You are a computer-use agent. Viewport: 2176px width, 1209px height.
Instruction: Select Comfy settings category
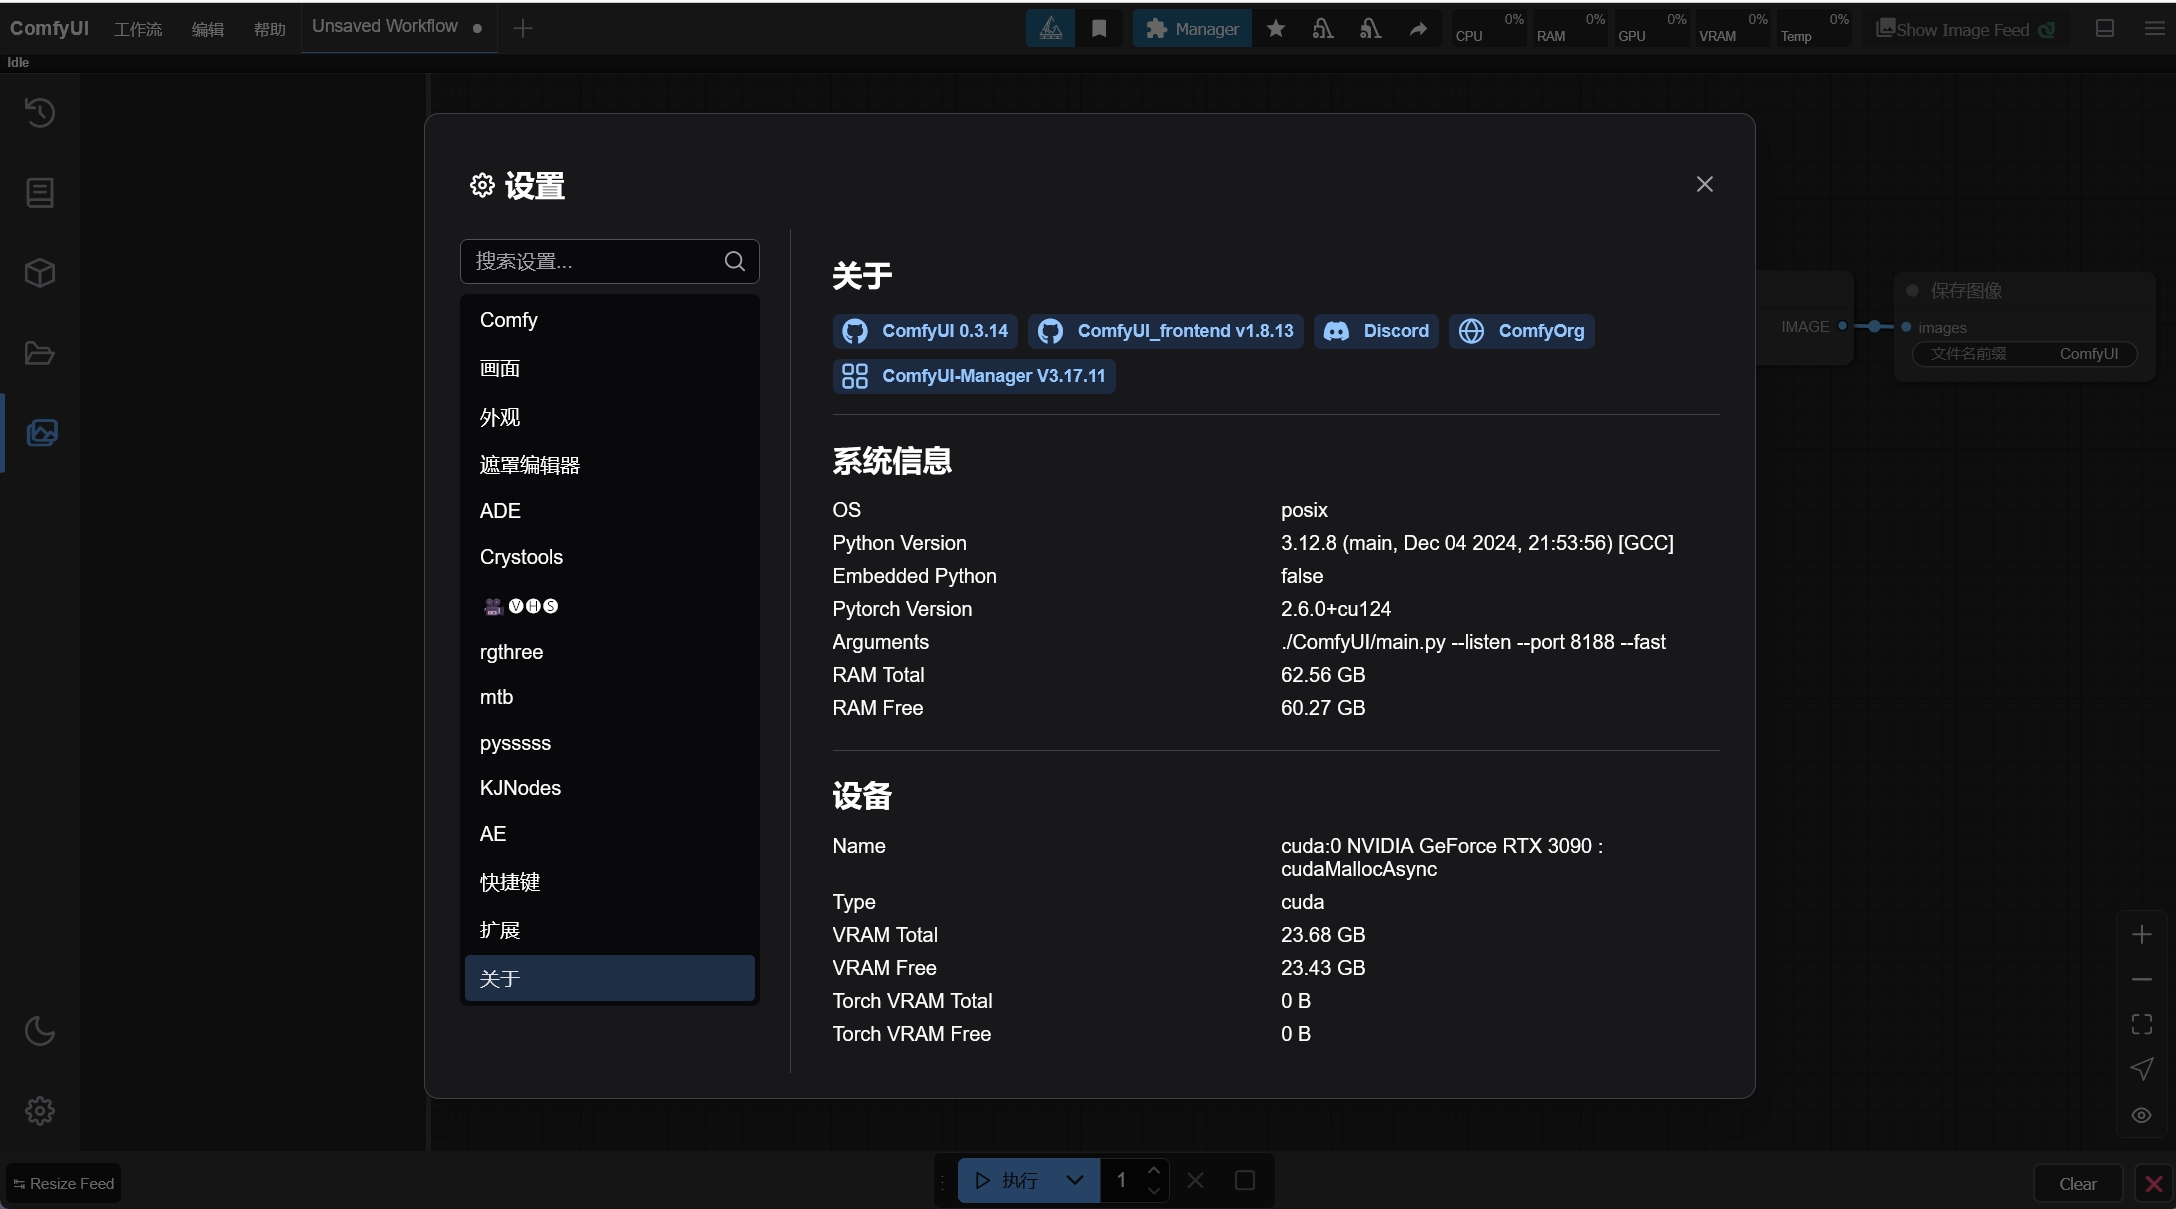click(x=609, y=320)
